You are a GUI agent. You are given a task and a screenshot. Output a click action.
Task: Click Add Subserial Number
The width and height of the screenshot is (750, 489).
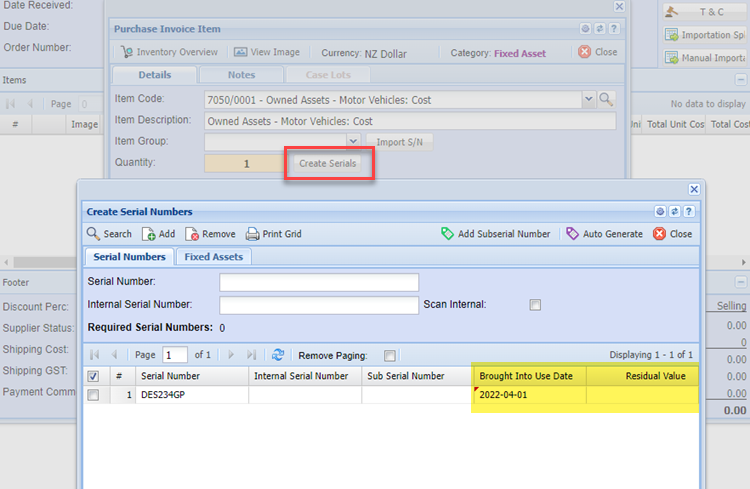click(x=495, y=234)
